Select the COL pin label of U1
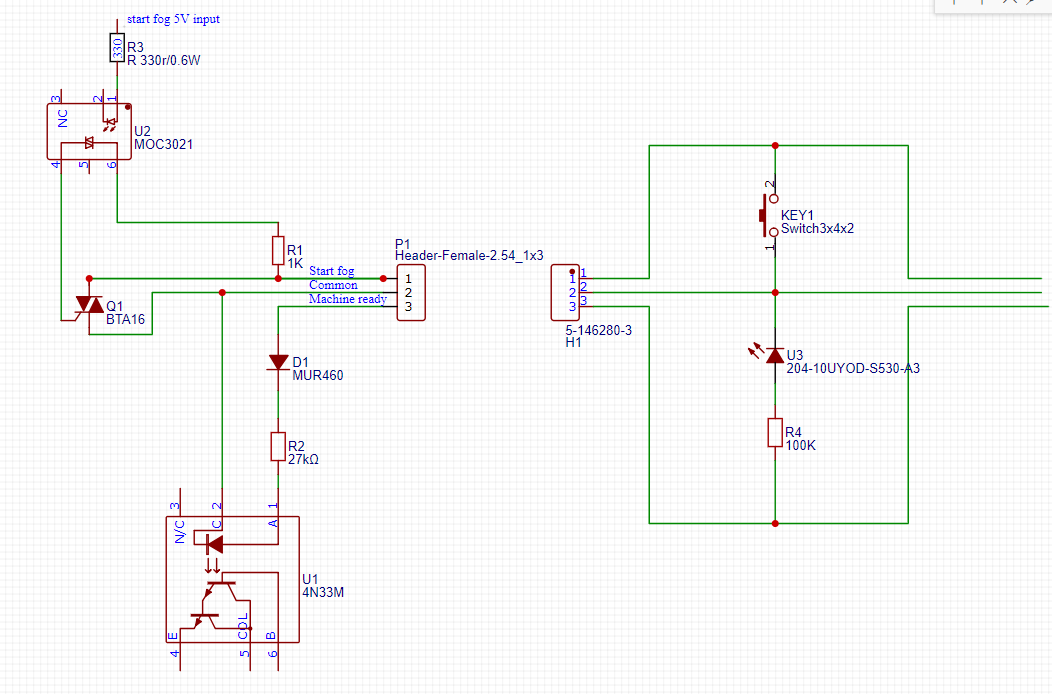The width and height of the screenshot is (1052, 694). click(x=243, y=626)
